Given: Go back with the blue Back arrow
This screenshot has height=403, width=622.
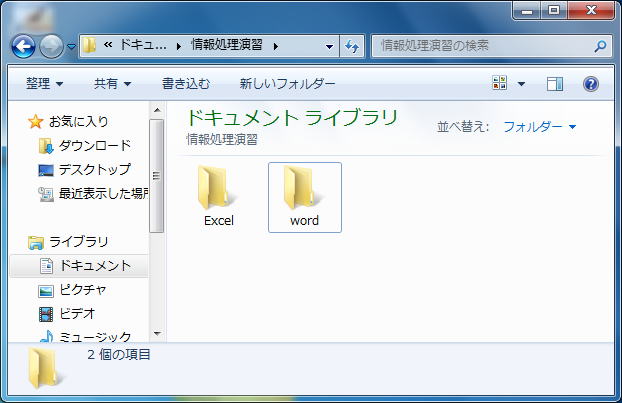Looking at the screenshot, I should 23,46.
